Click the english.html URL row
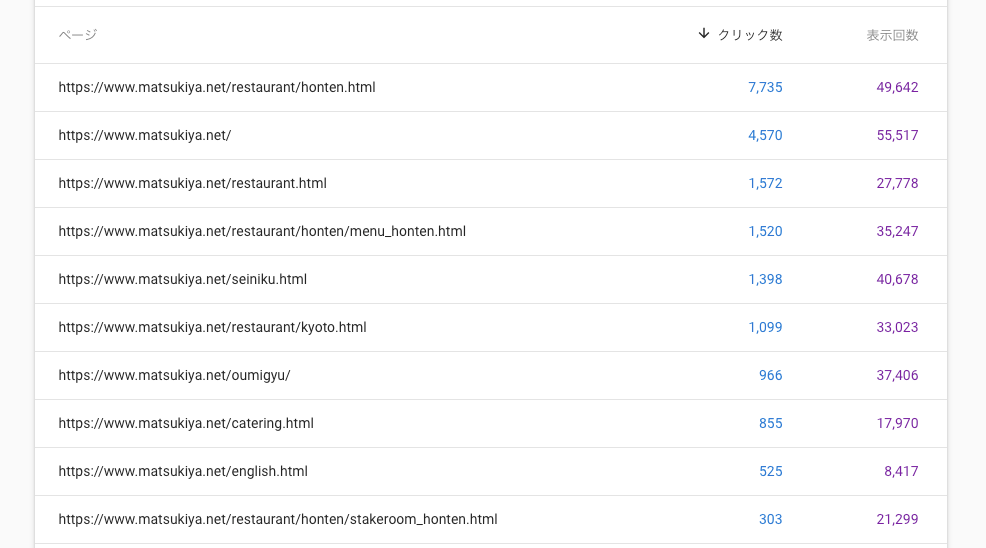Viewport: 986px width, 548px height. (183, 472)
